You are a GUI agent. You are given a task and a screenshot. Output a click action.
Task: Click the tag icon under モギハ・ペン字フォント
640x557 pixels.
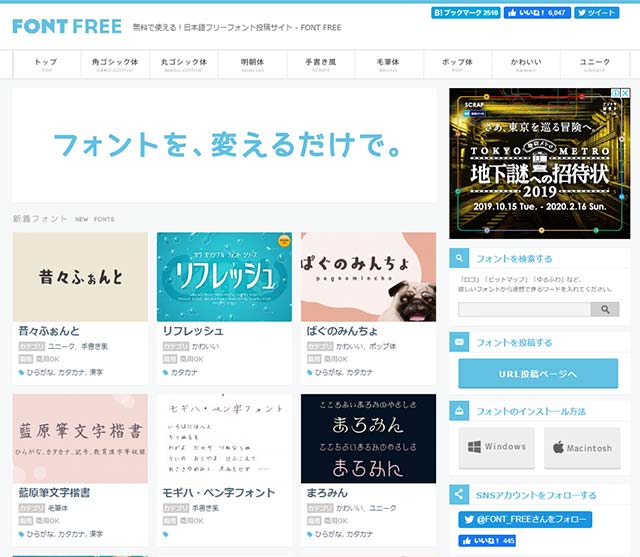tap(165, 534)
